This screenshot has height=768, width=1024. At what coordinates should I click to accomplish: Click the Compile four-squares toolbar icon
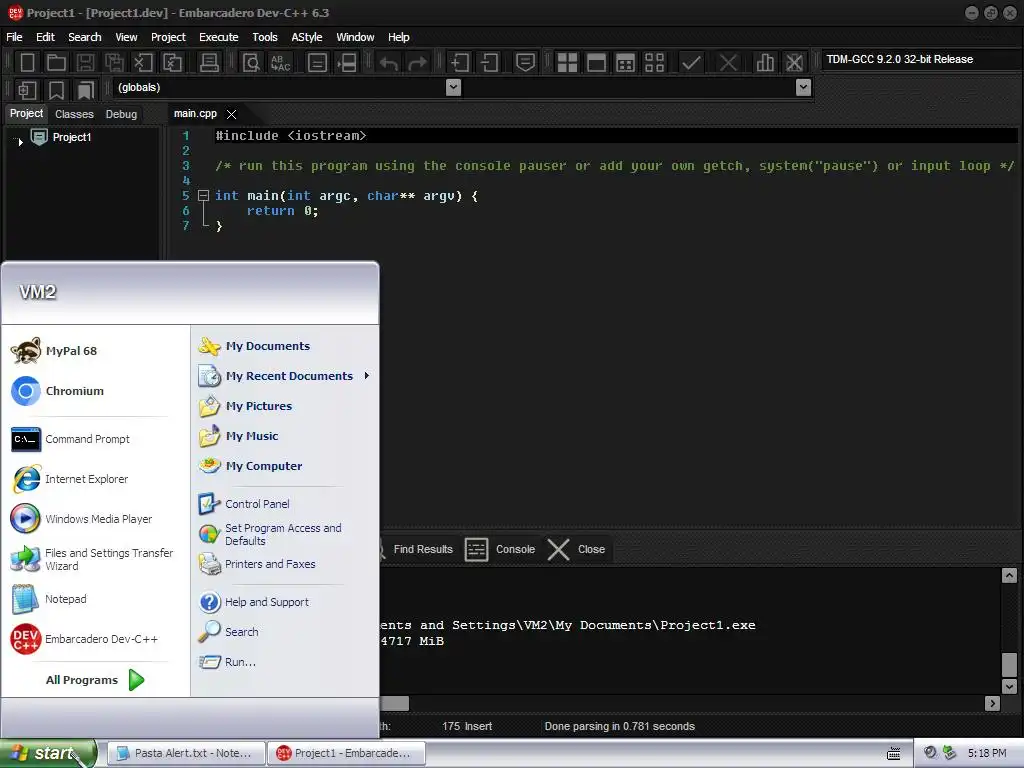tap(567, 63)
